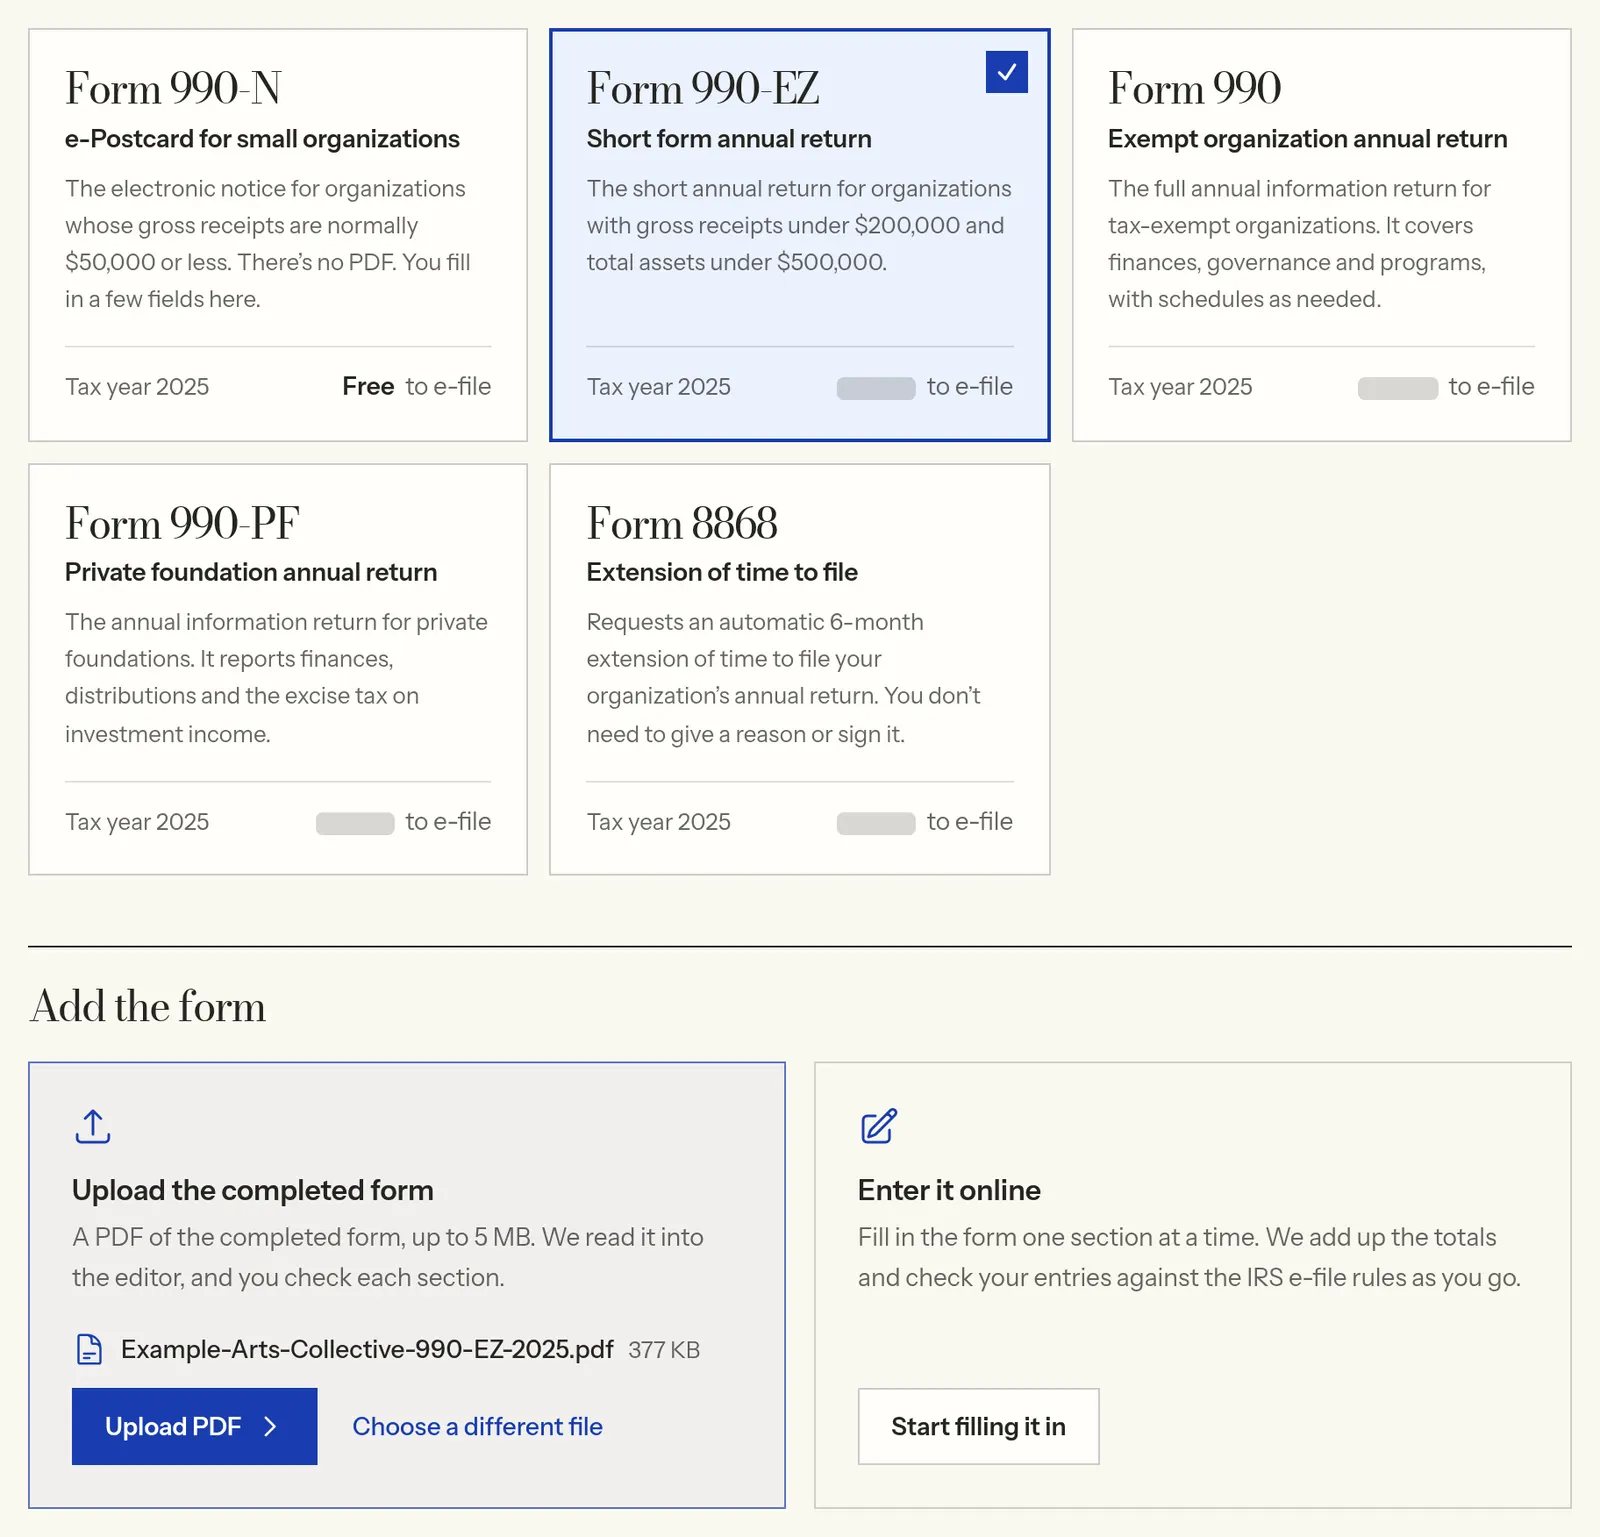
Task: Click 'Extension of time to file' subtitle
Action: pos(722,572)
